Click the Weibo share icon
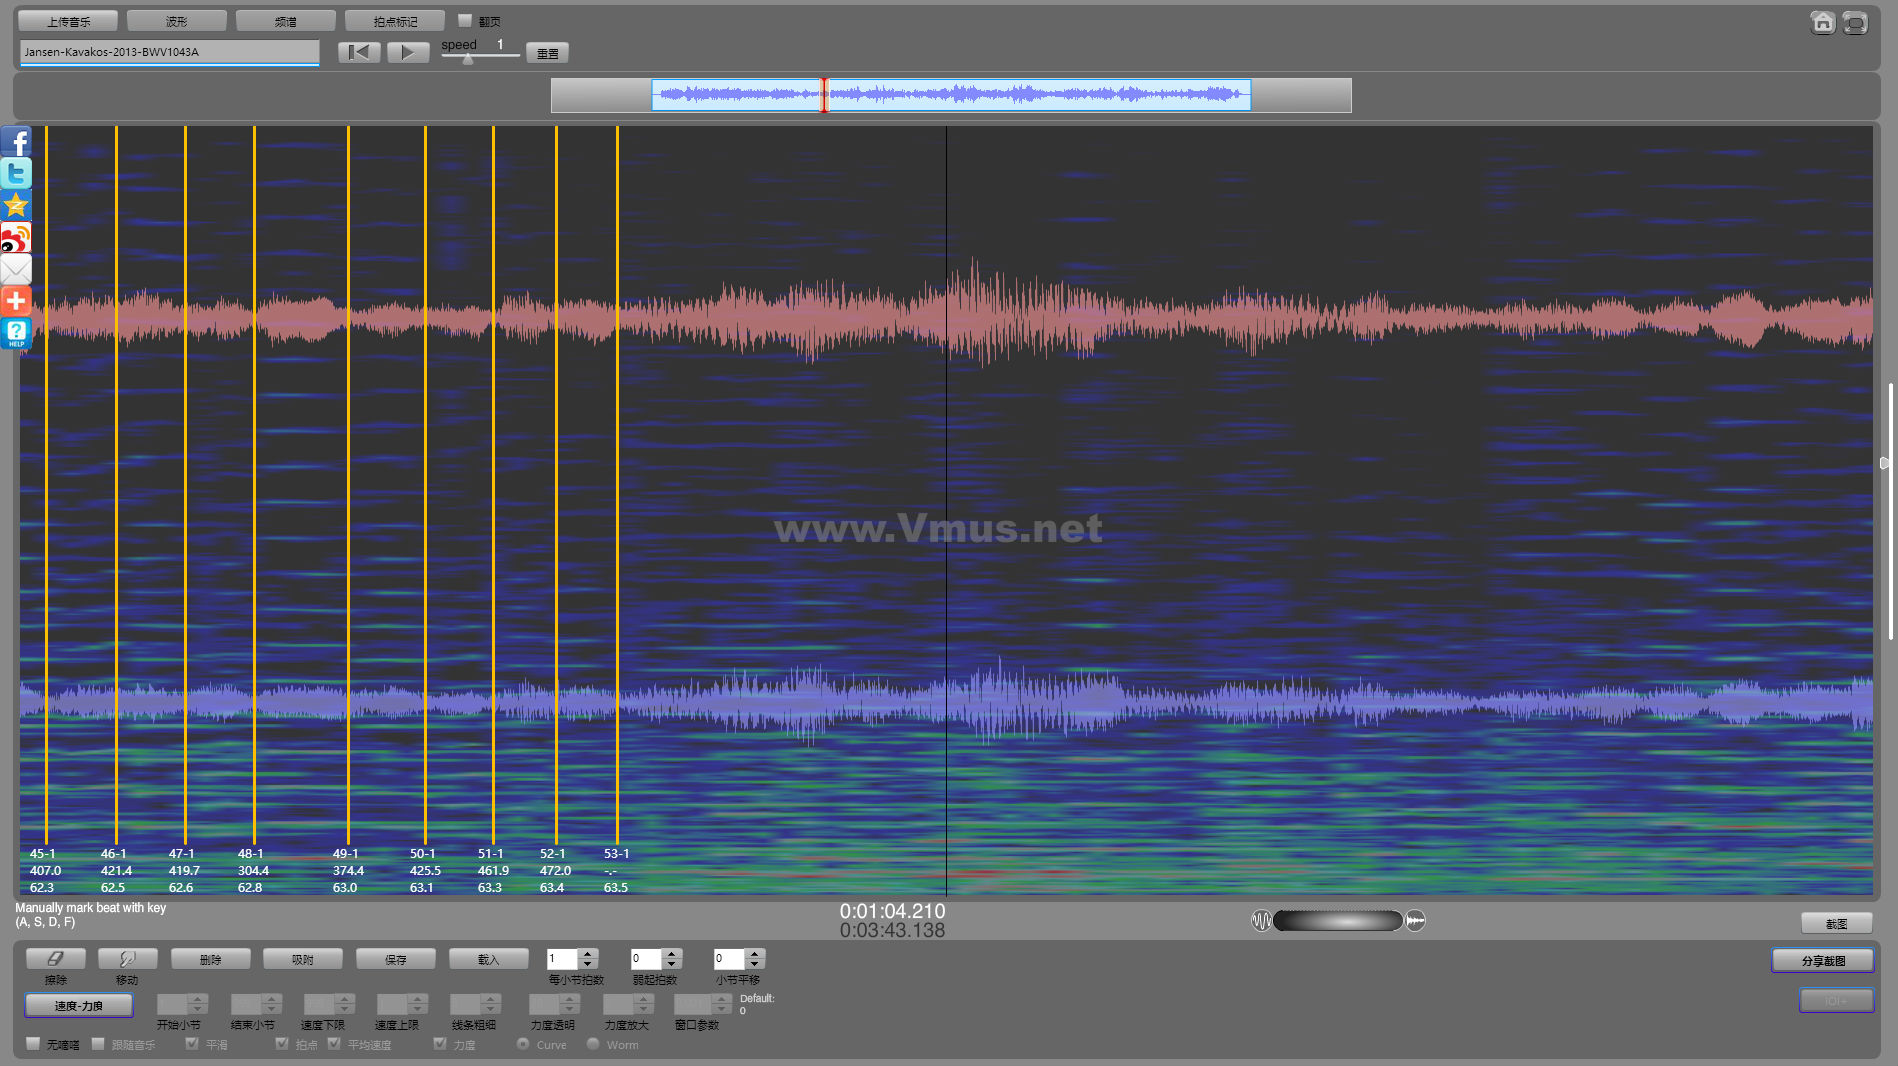This screenshot has width=1898, height=1066. (16, 238)
